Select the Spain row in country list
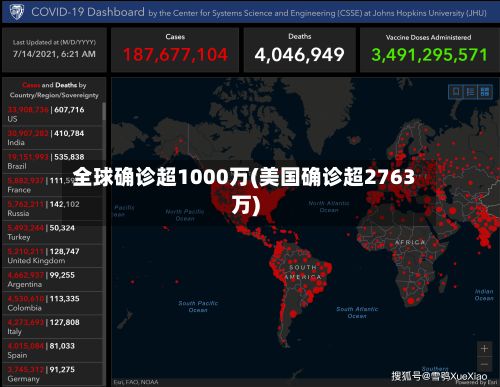The image size is (500, 387). click(52, 351)
